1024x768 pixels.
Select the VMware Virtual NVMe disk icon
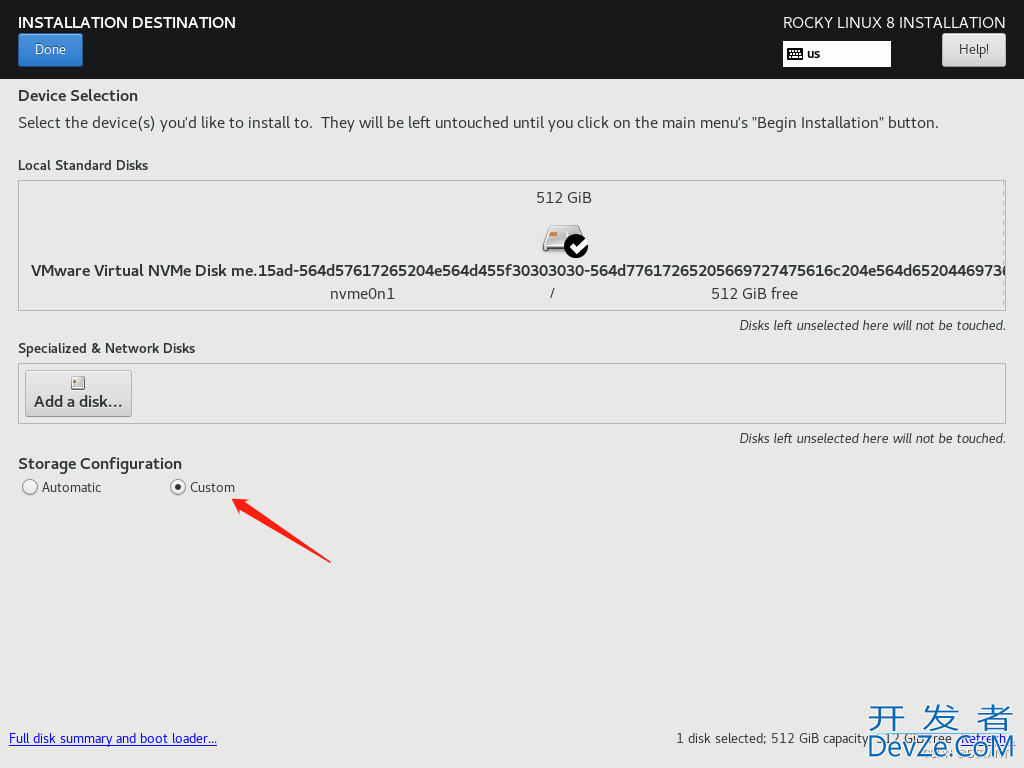(x=565, y=240)
